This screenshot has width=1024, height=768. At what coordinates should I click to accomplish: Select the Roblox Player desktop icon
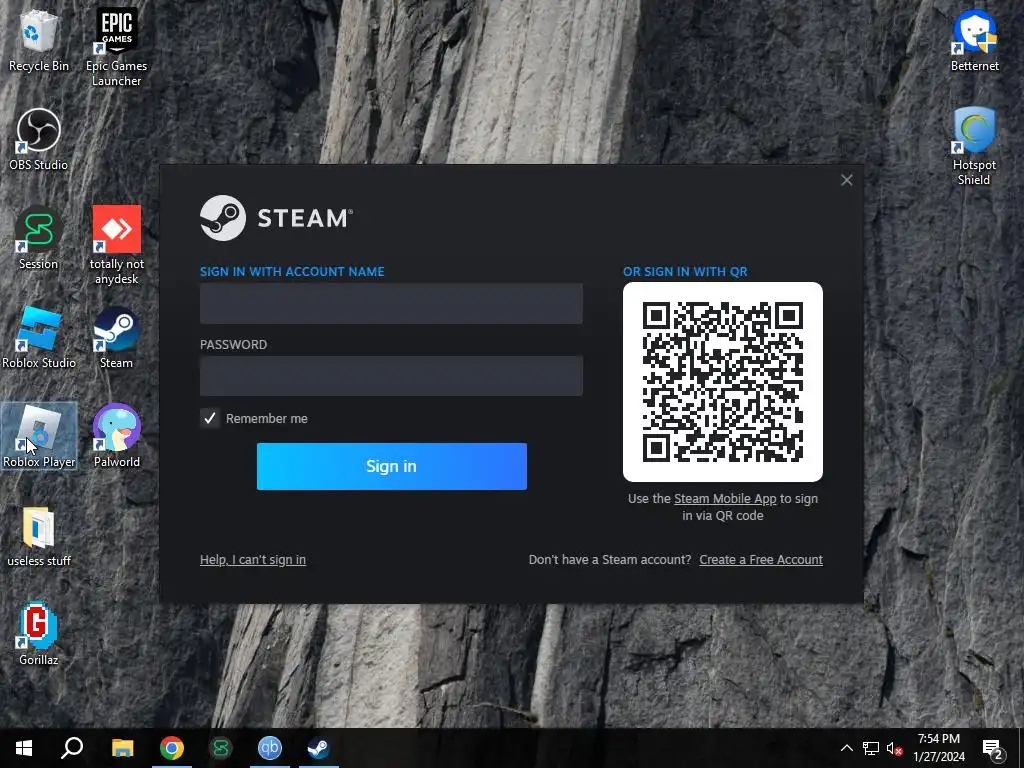pos(39,436)
